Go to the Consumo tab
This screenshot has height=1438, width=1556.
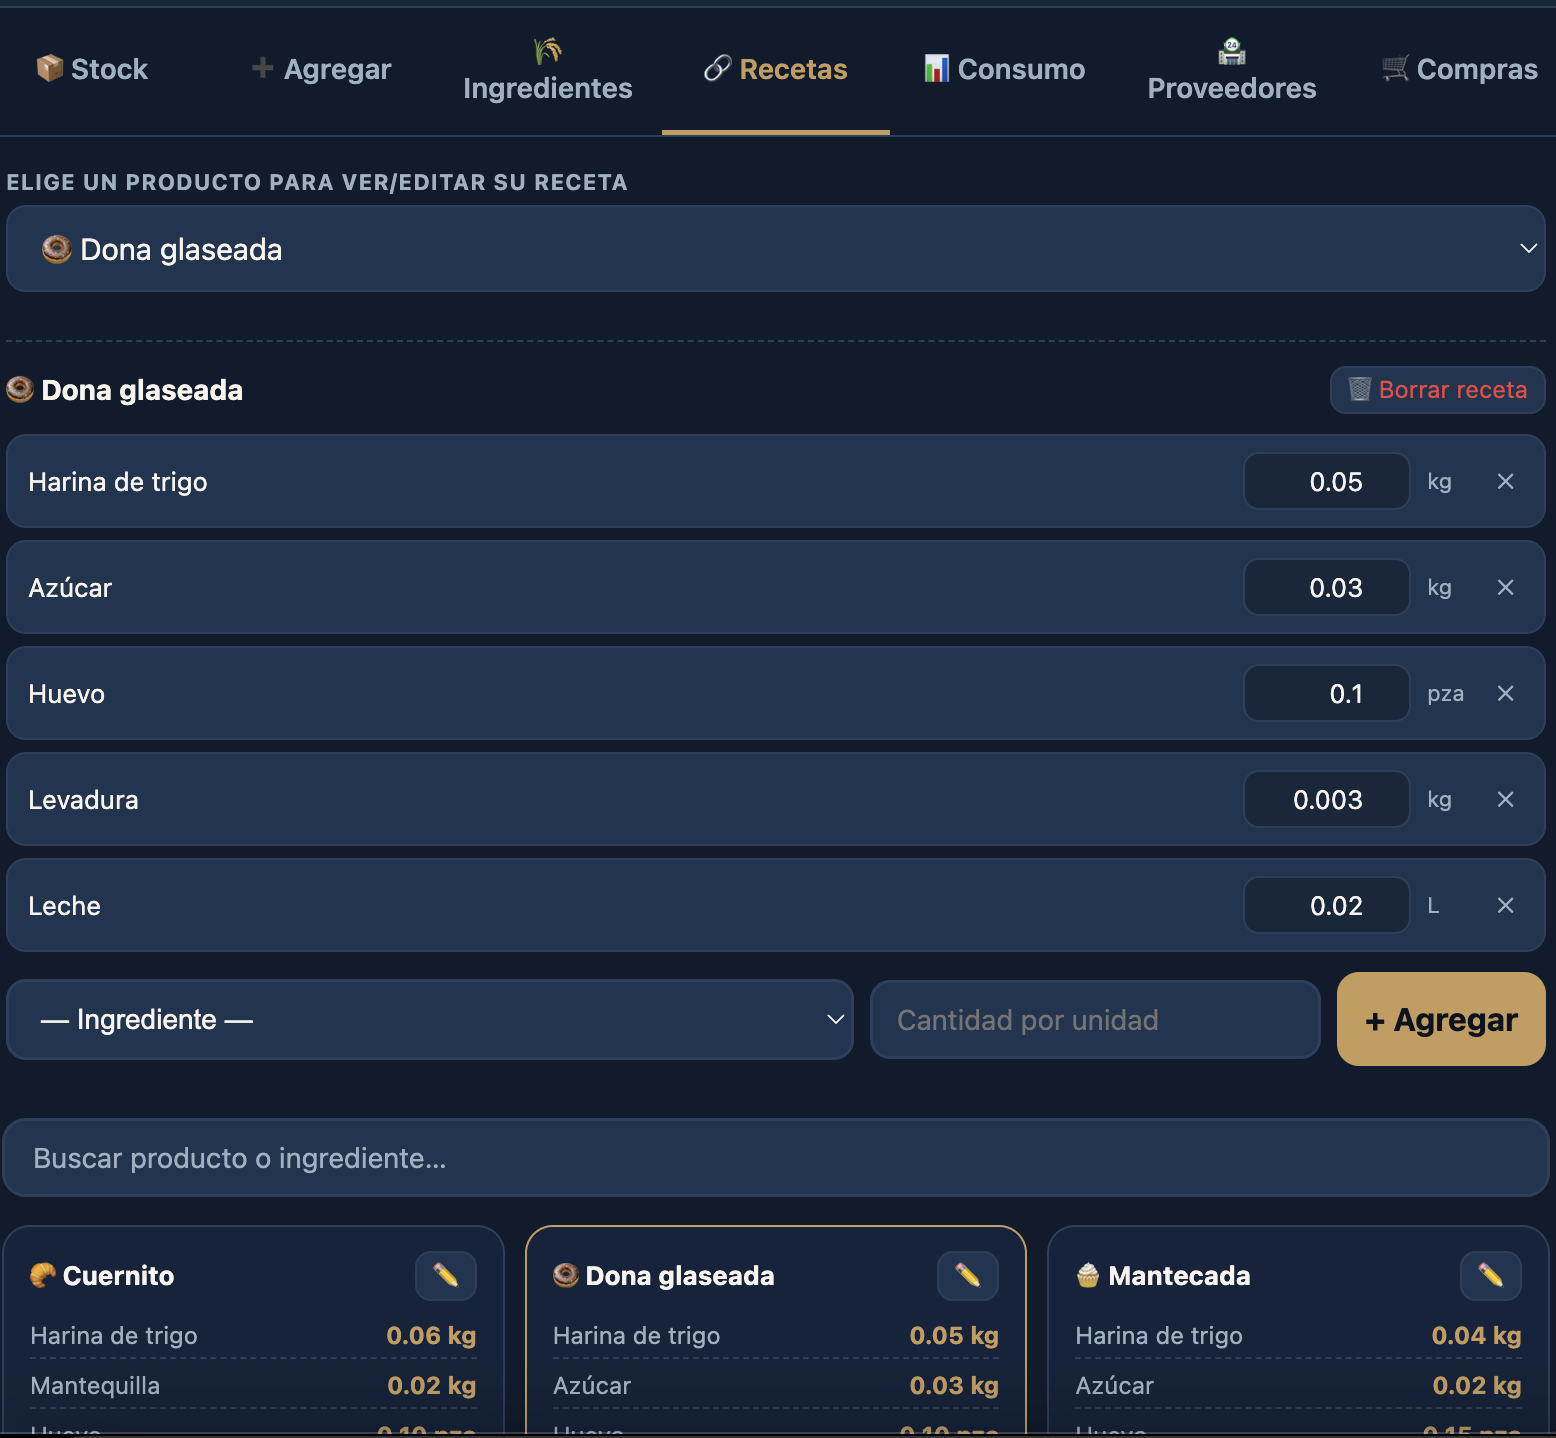tap(1004, 69)
